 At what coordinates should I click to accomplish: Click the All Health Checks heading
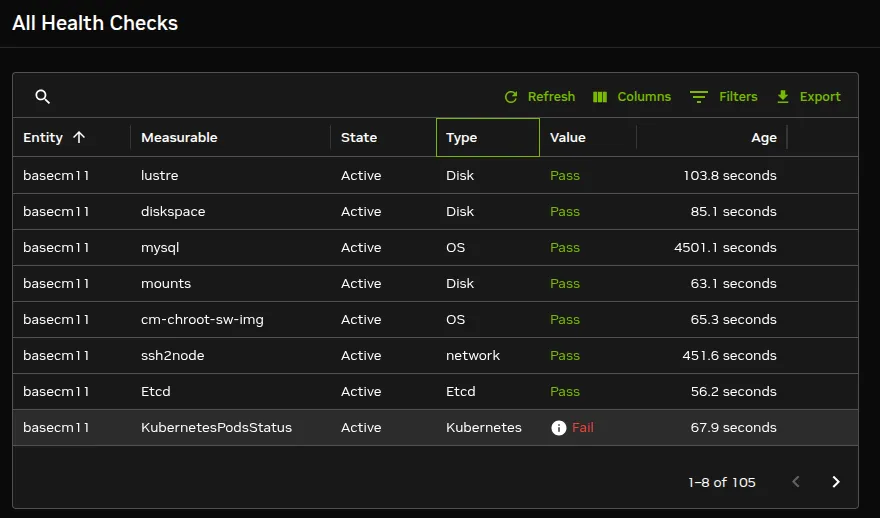(95, 23)
